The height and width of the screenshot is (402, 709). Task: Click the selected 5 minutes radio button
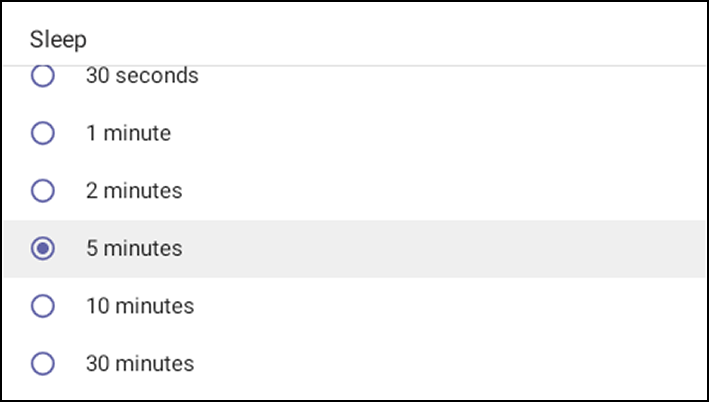tap(43, 248)
